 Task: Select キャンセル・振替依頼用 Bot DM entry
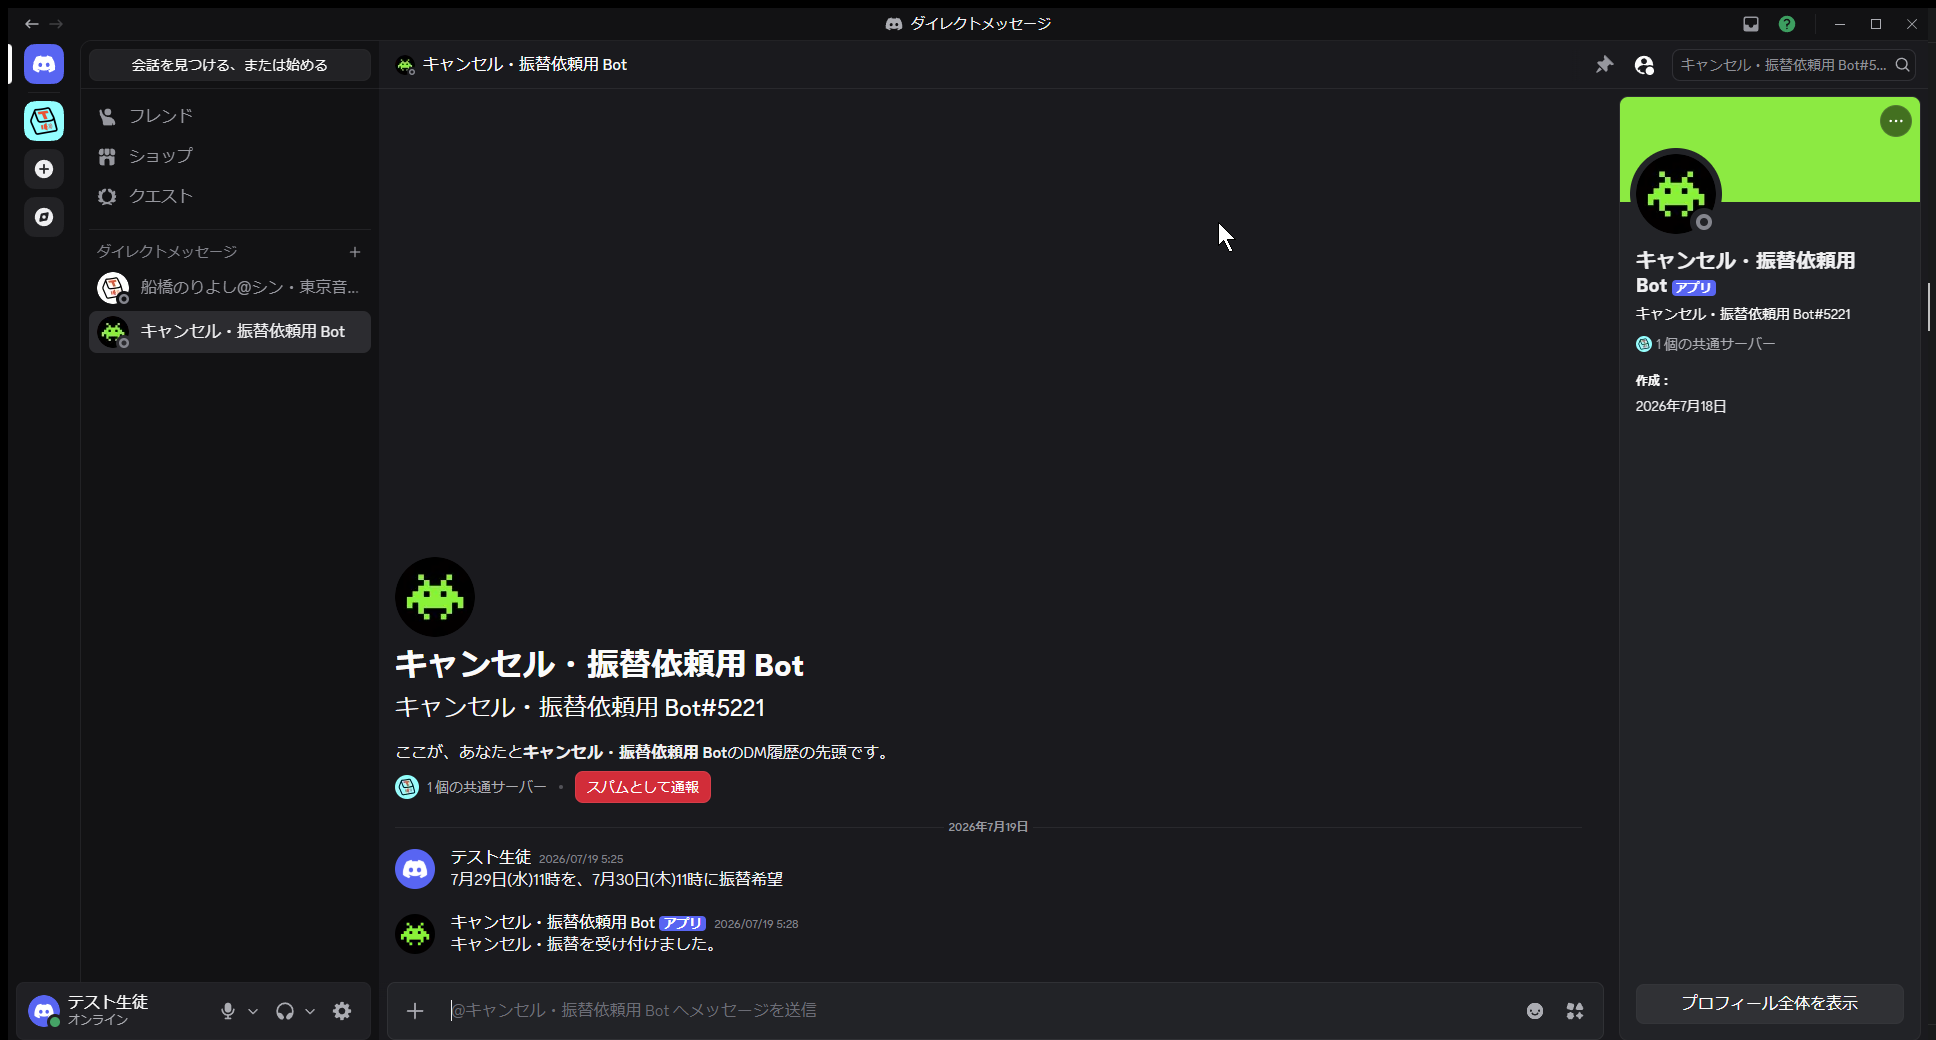230,332
